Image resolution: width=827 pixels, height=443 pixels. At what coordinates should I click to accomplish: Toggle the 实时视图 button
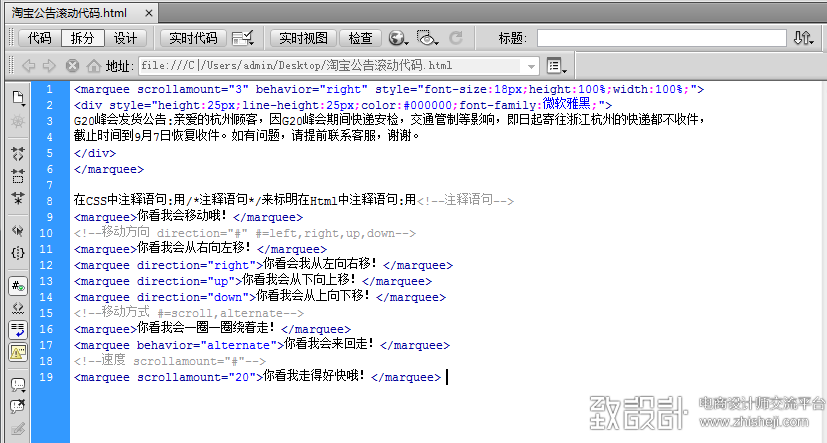pos(303,38)
